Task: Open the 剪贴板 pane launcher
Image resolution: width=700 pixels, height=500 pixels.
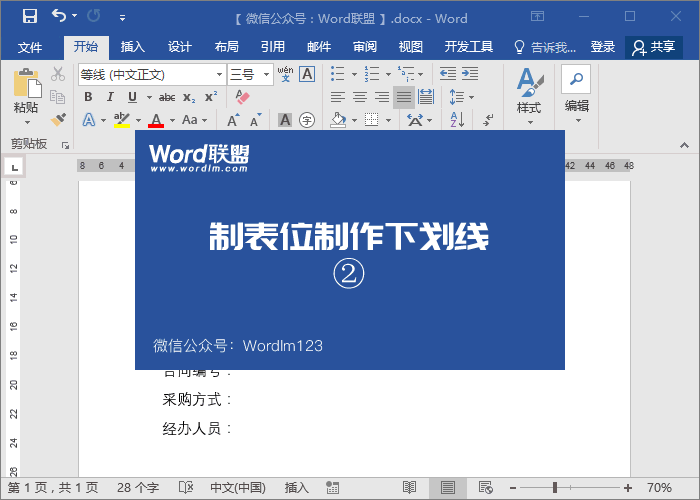Action: (x=66, y=145)
